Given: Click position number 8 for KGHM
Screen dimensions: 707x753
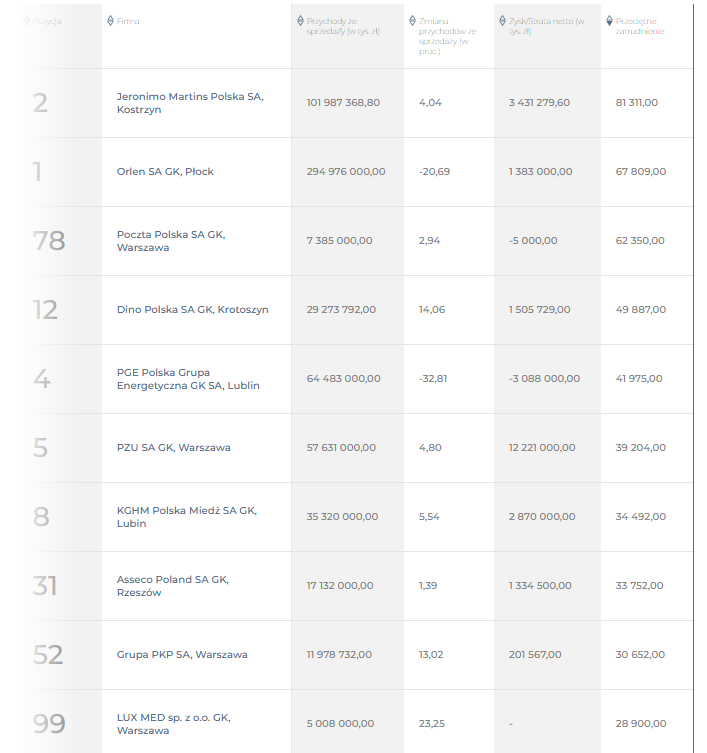Looking at the screenshot, I should (x=41, y=517).
